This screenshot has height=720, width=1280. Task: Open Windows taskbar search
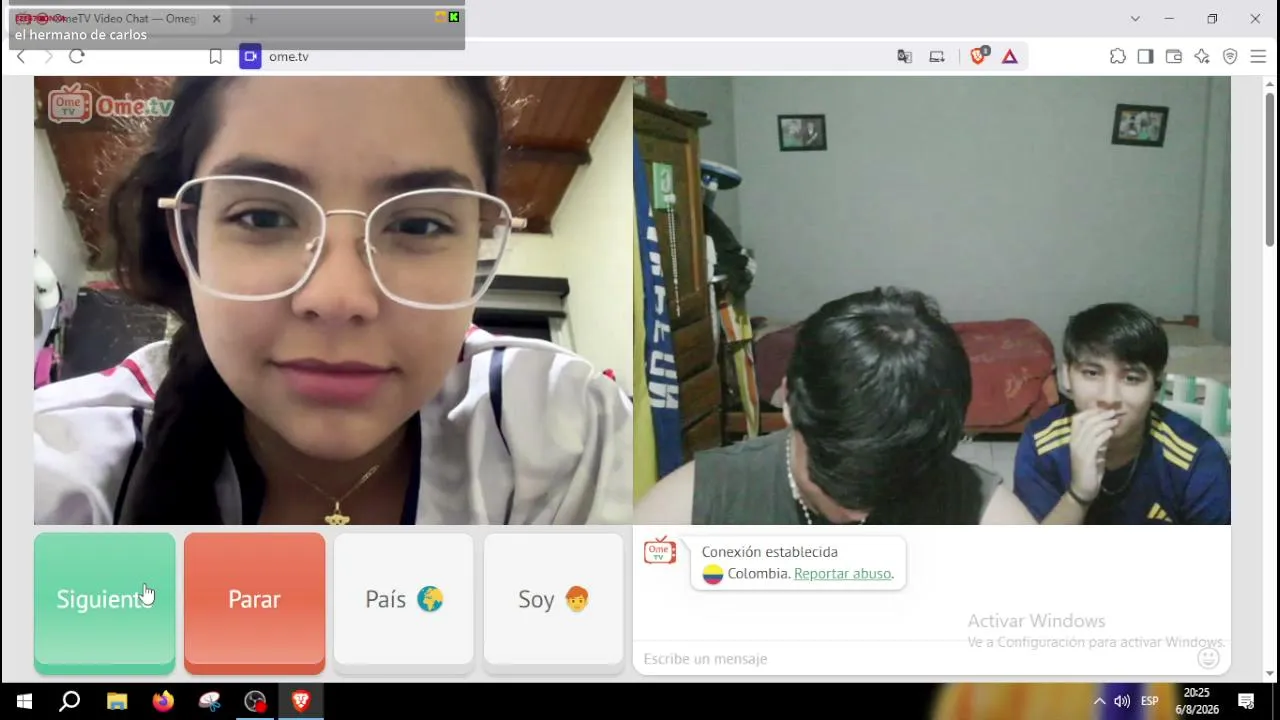point(69,701)
